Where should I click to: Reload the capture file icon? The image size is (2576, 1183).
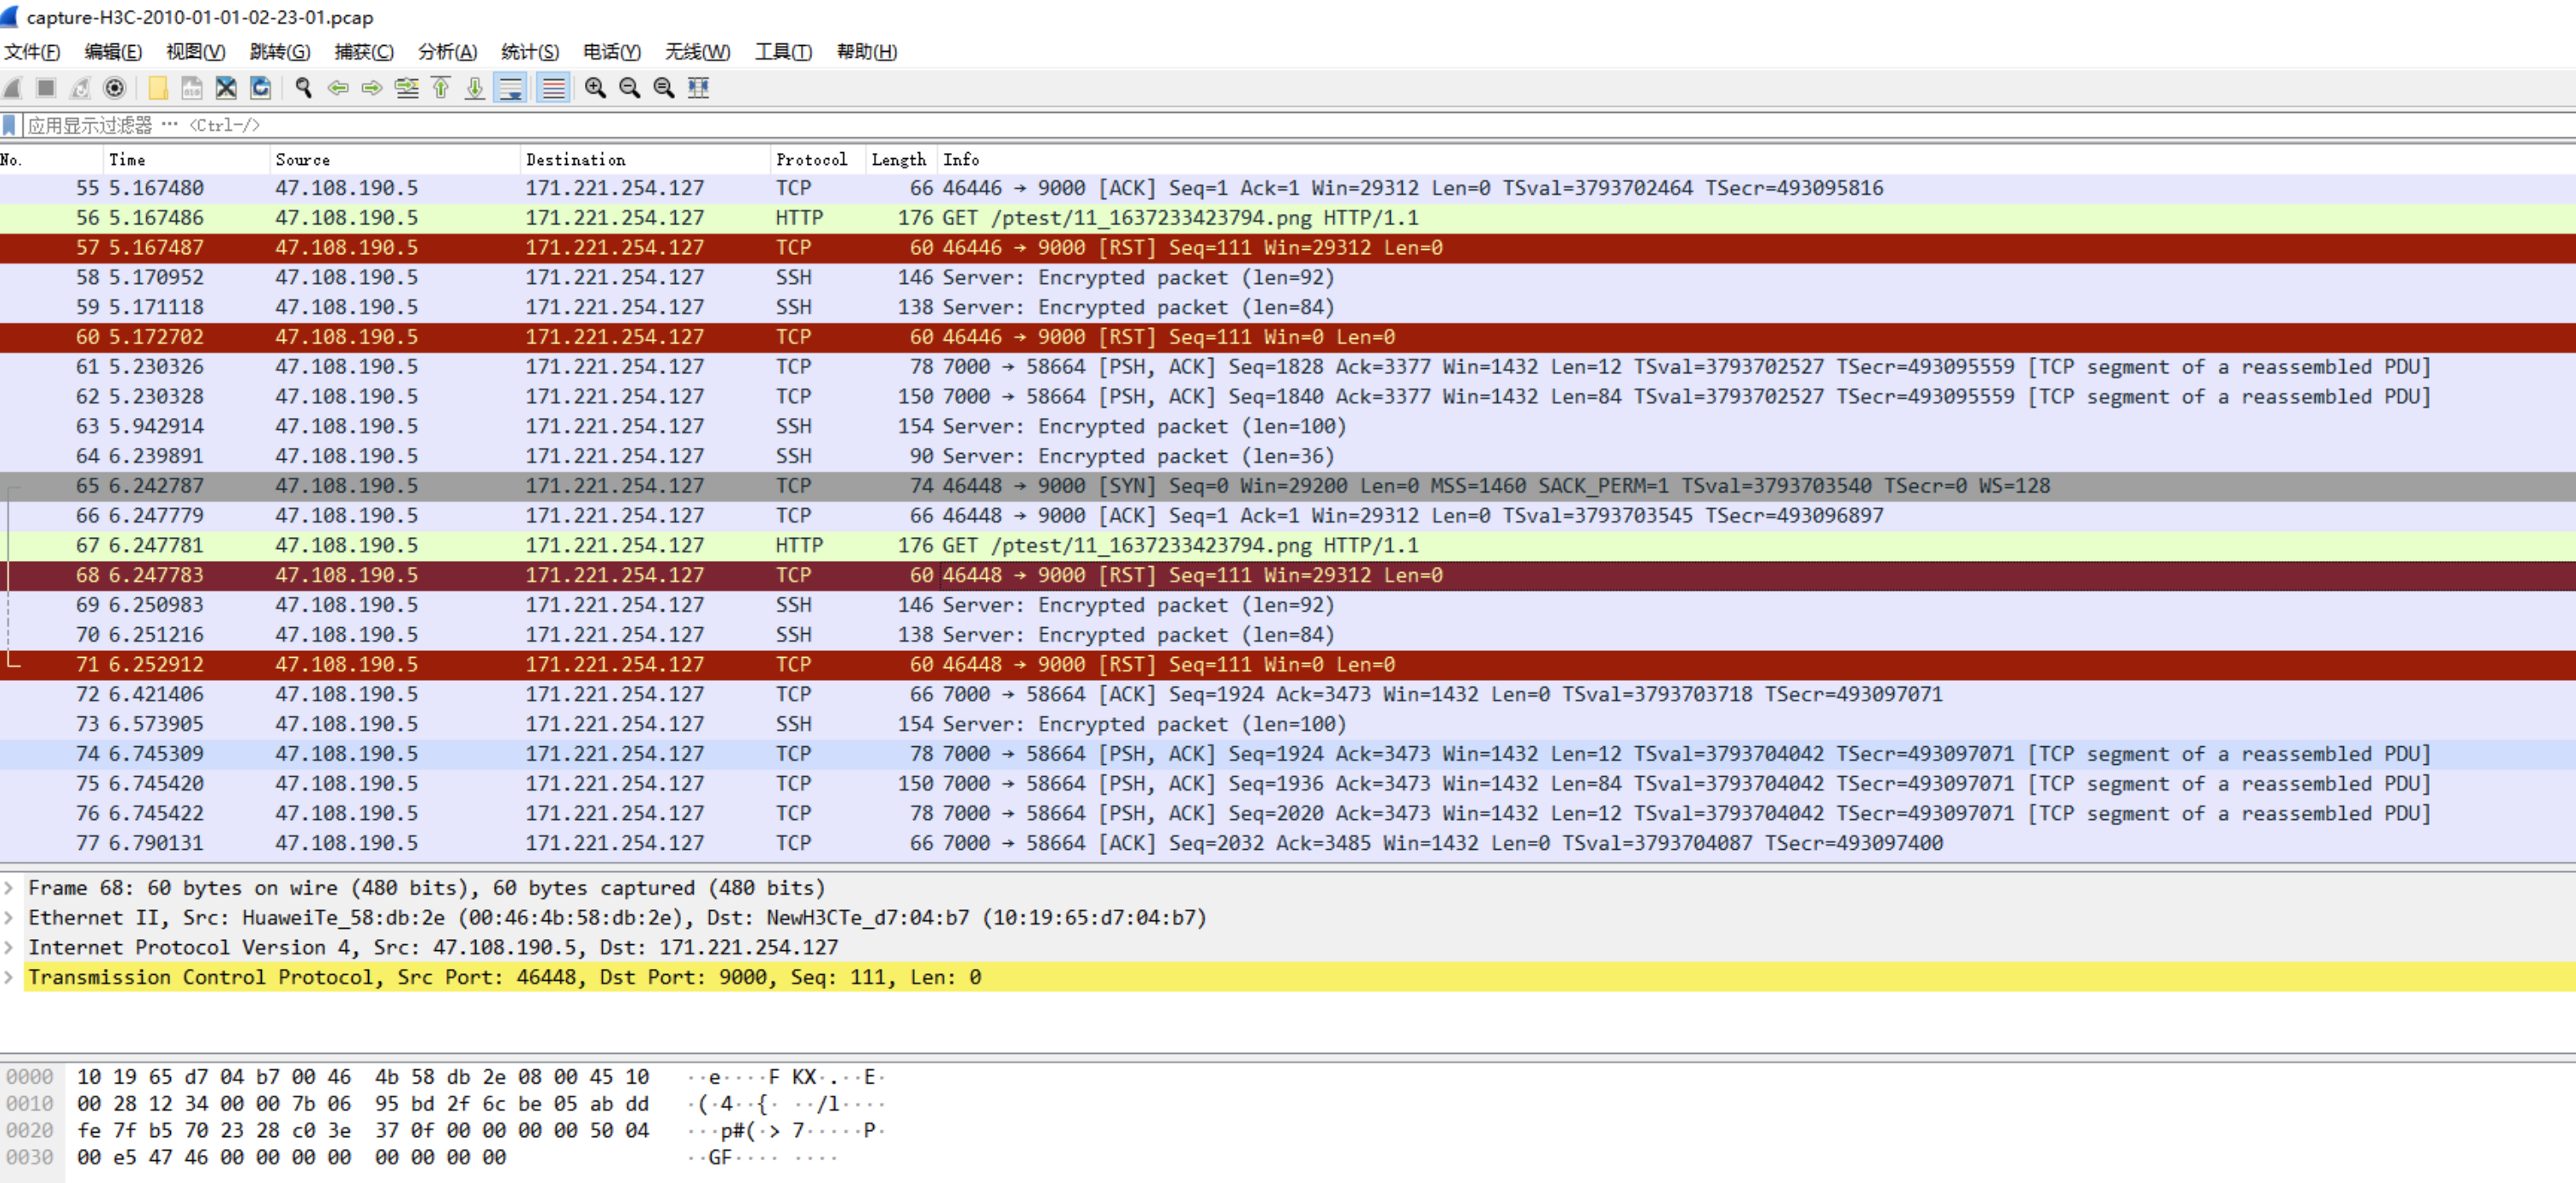[x=260, y=88]
